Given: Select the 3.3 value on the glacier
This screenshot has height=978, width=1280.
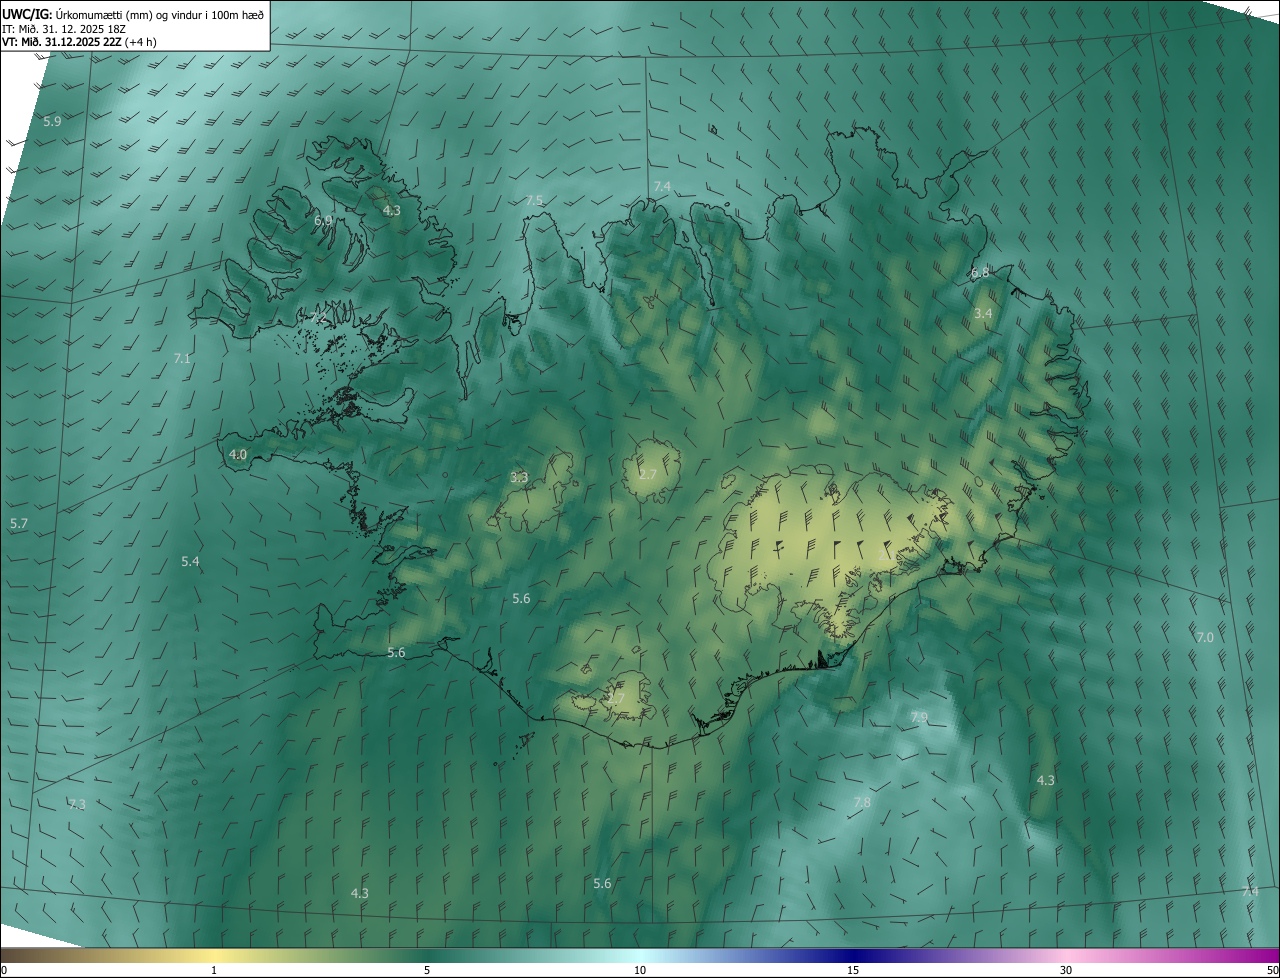Looking at the screenshot, I should click(519, 478).
